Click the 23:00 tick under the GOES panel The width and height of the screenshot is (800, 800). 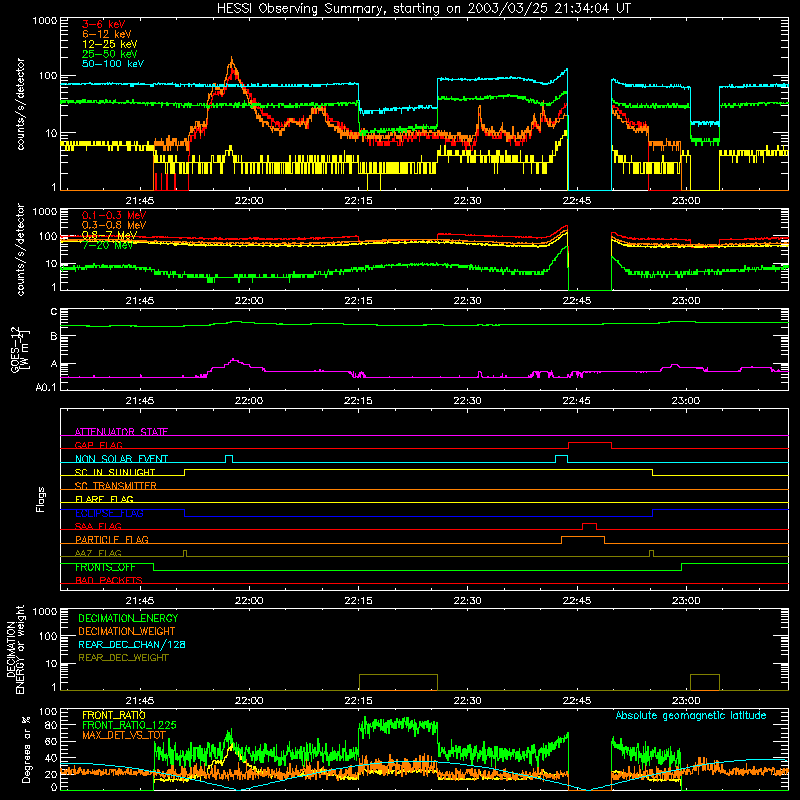pyautogui.click(x=686, y=401)
